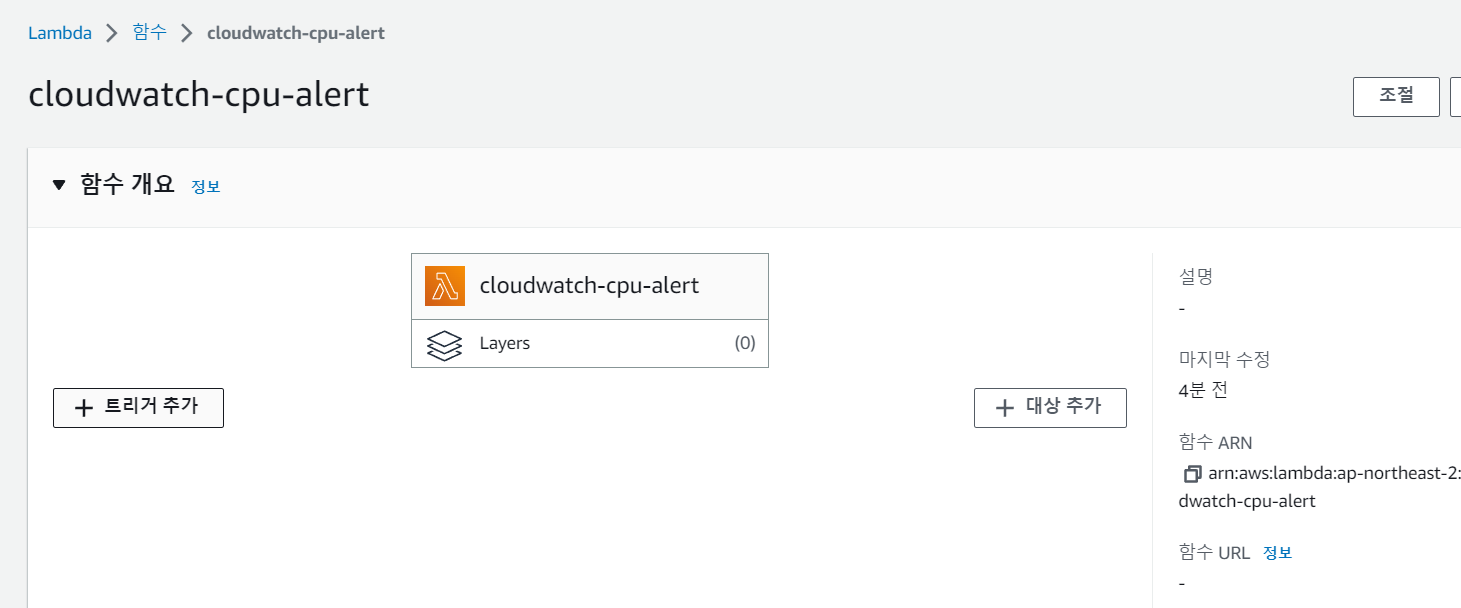Open the Layers row label
1461x608 pixels.
click(x=505, y=344)
